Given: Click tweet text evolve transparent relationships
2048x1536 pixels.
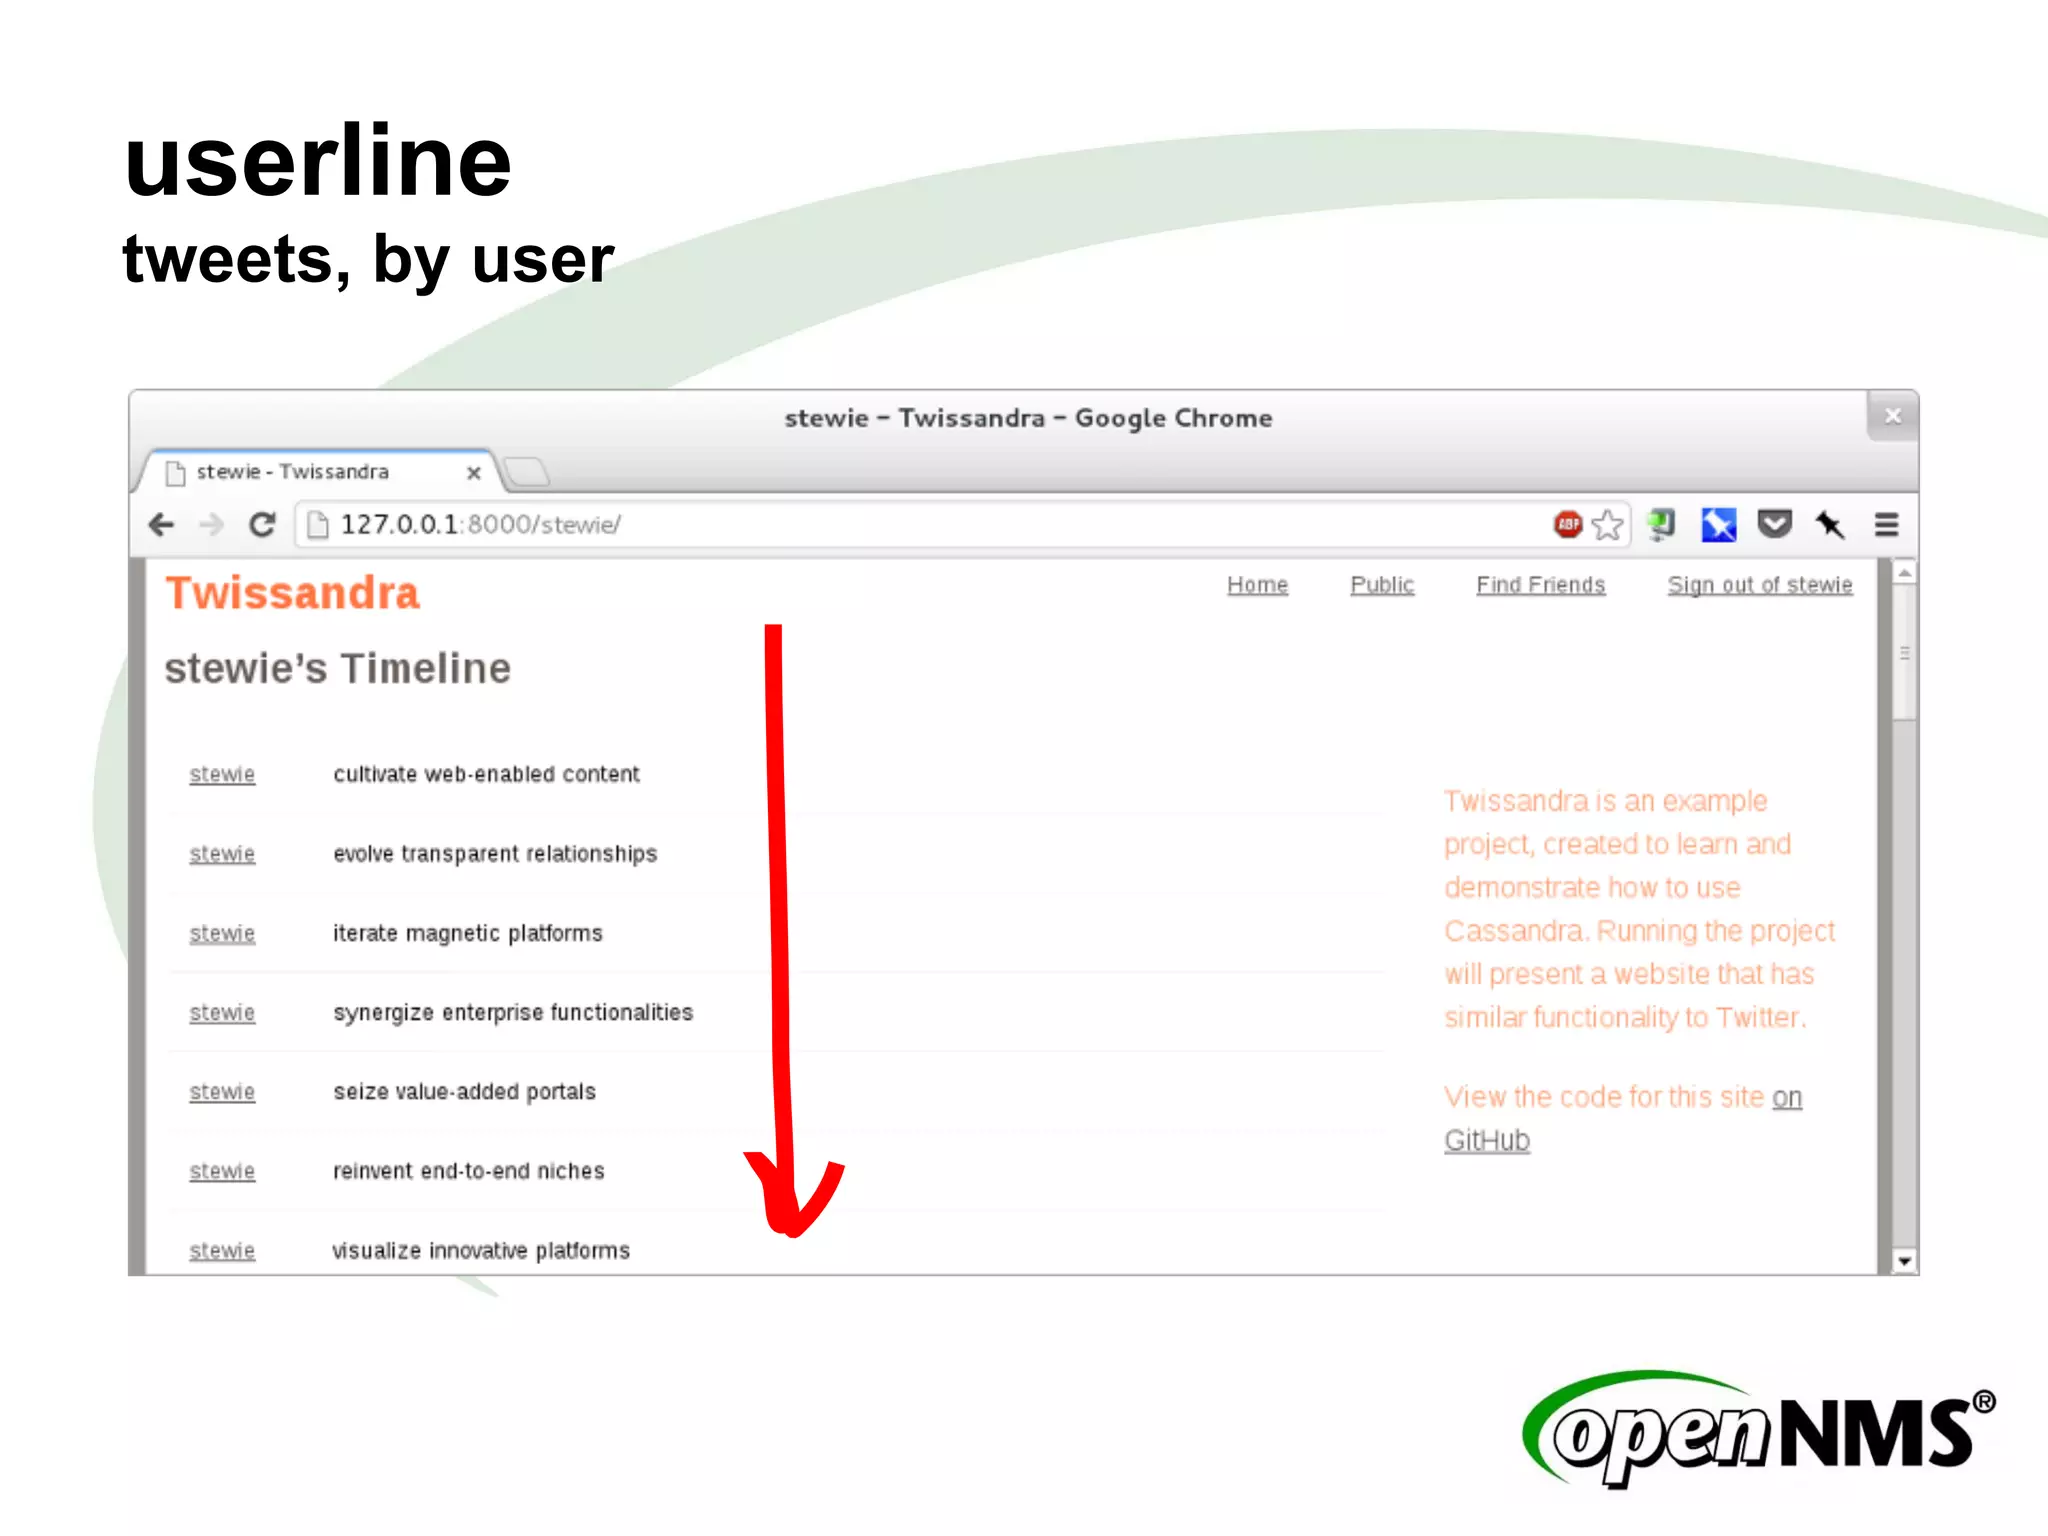Looking at the screenshot, I should pyautogui.click(x=495, y=854).
